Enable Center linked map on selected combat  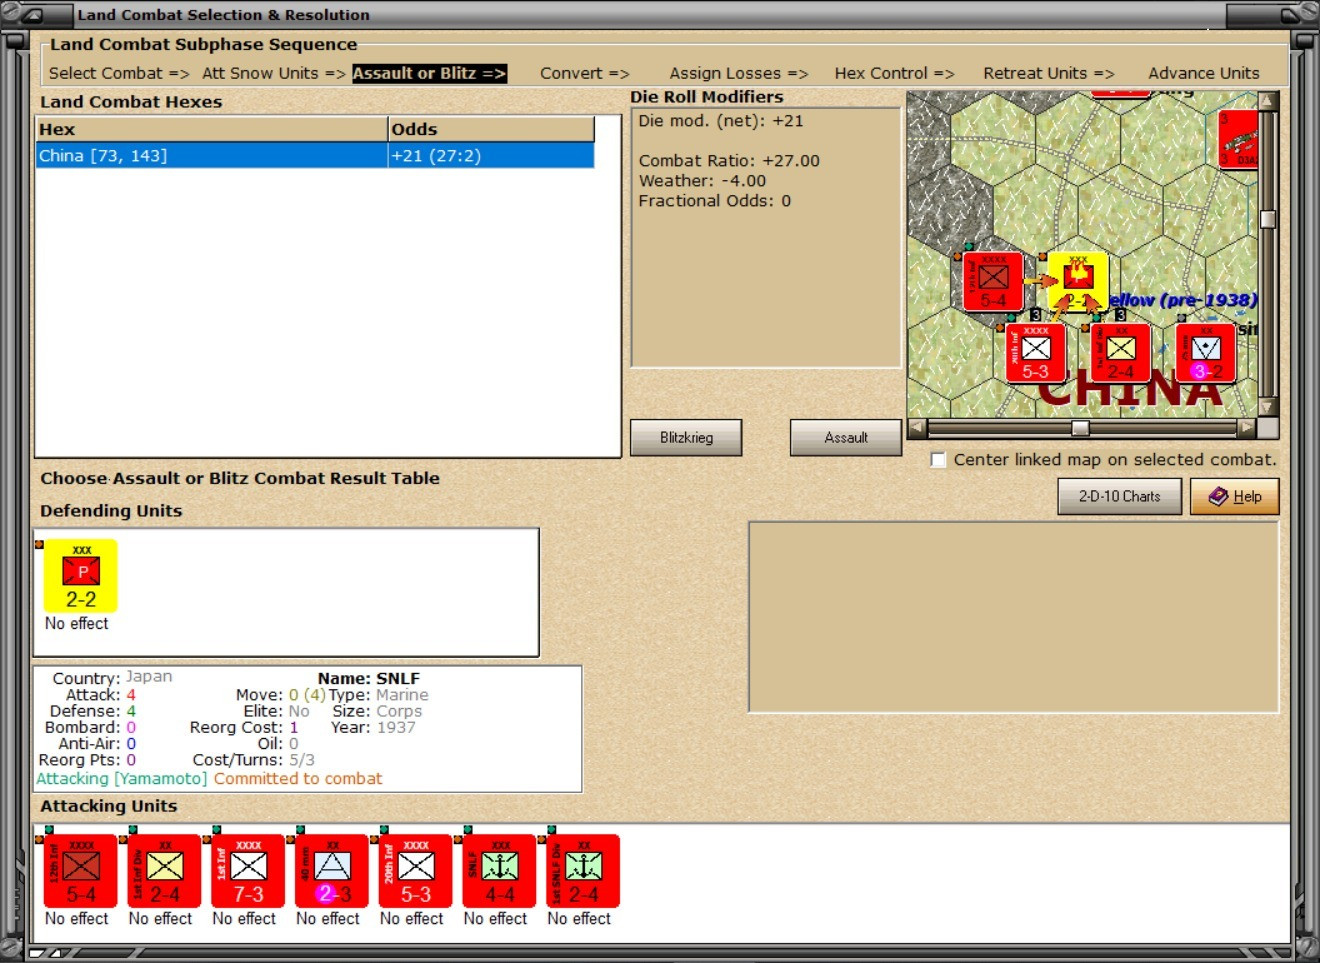(938, 460)
